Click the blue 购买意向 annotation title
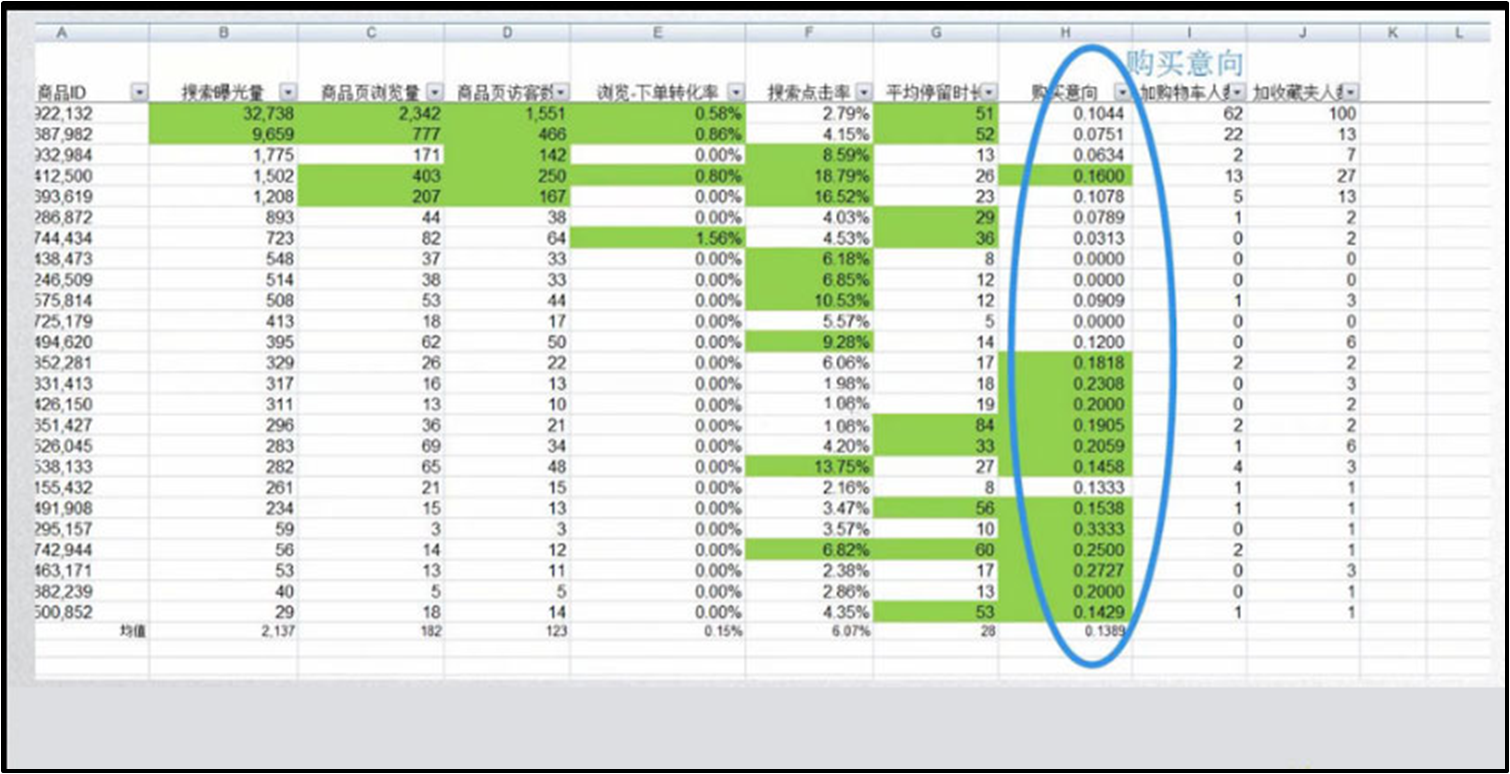This screenshot has width=1510, height=774. 1184,63
